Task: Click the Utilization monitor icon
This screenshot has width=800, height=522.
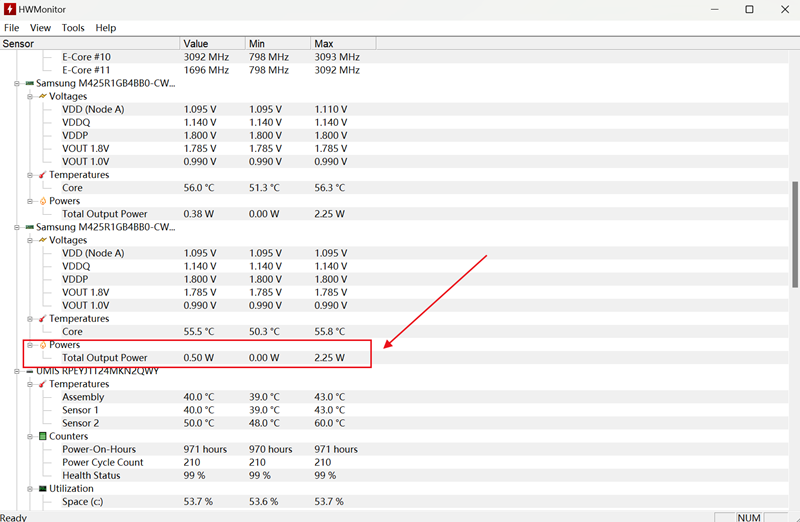Action: pyautogui.click(x=43, y=489)
